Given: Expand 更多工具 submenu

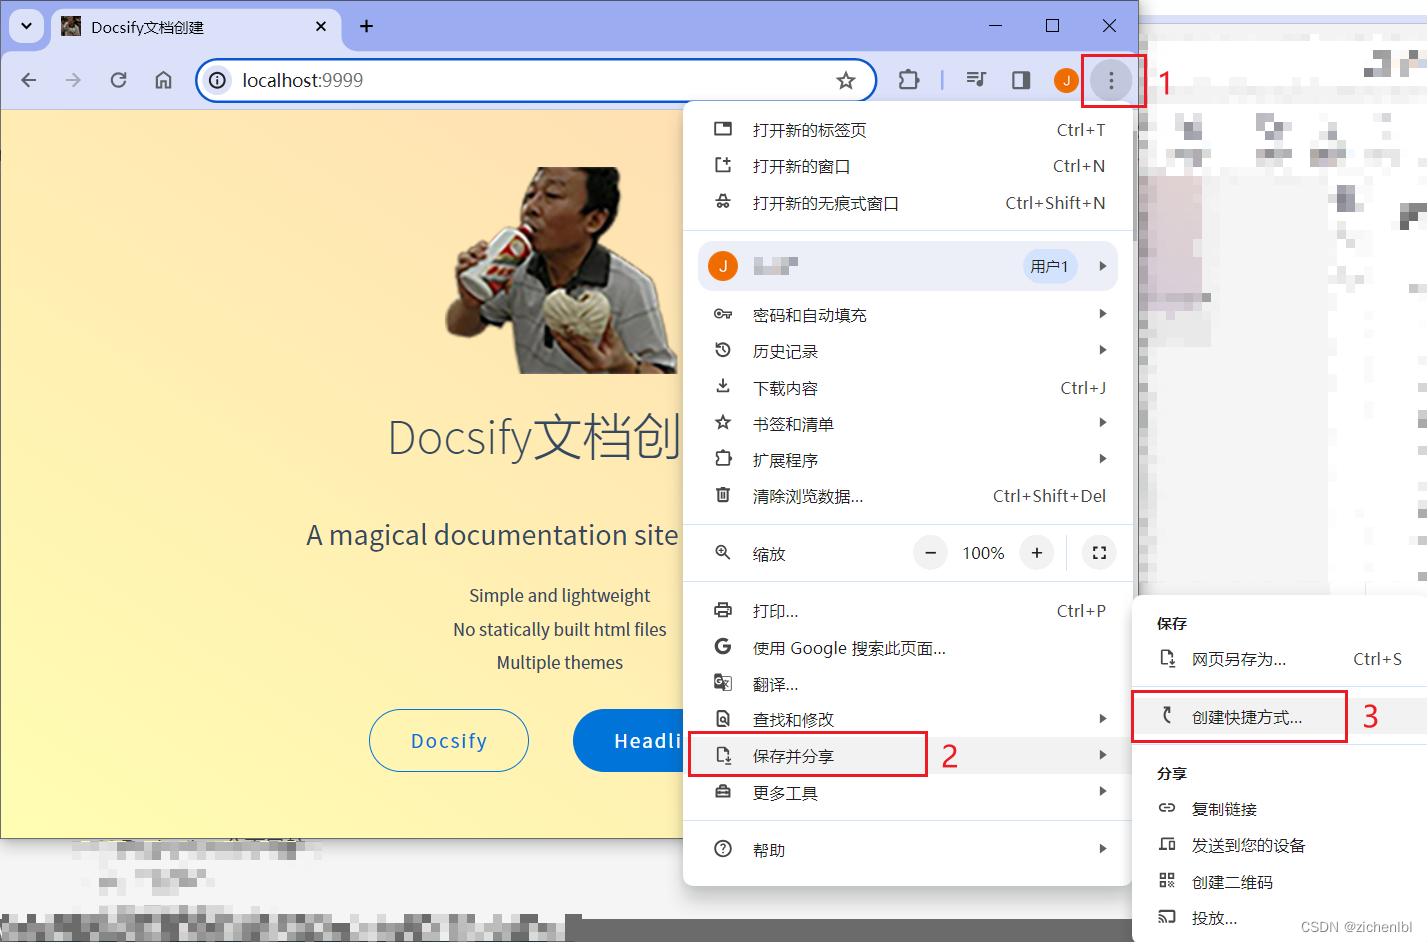Looking at the screenshot, I should coord(909,793).
